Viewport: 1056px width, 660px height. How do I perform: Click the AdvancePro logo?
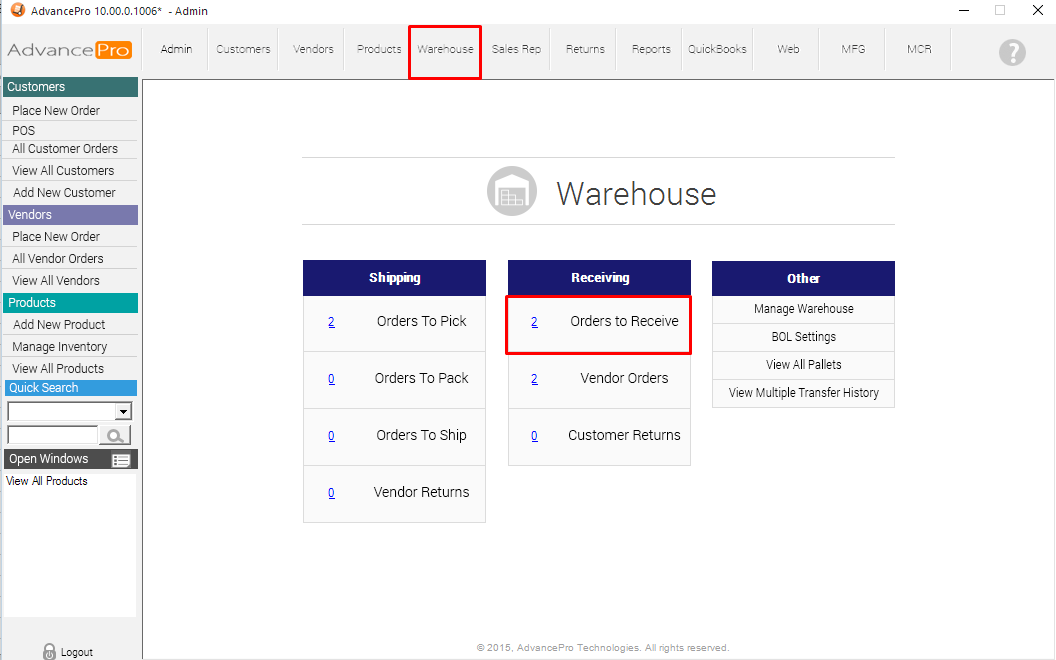(x=69, y=50)
